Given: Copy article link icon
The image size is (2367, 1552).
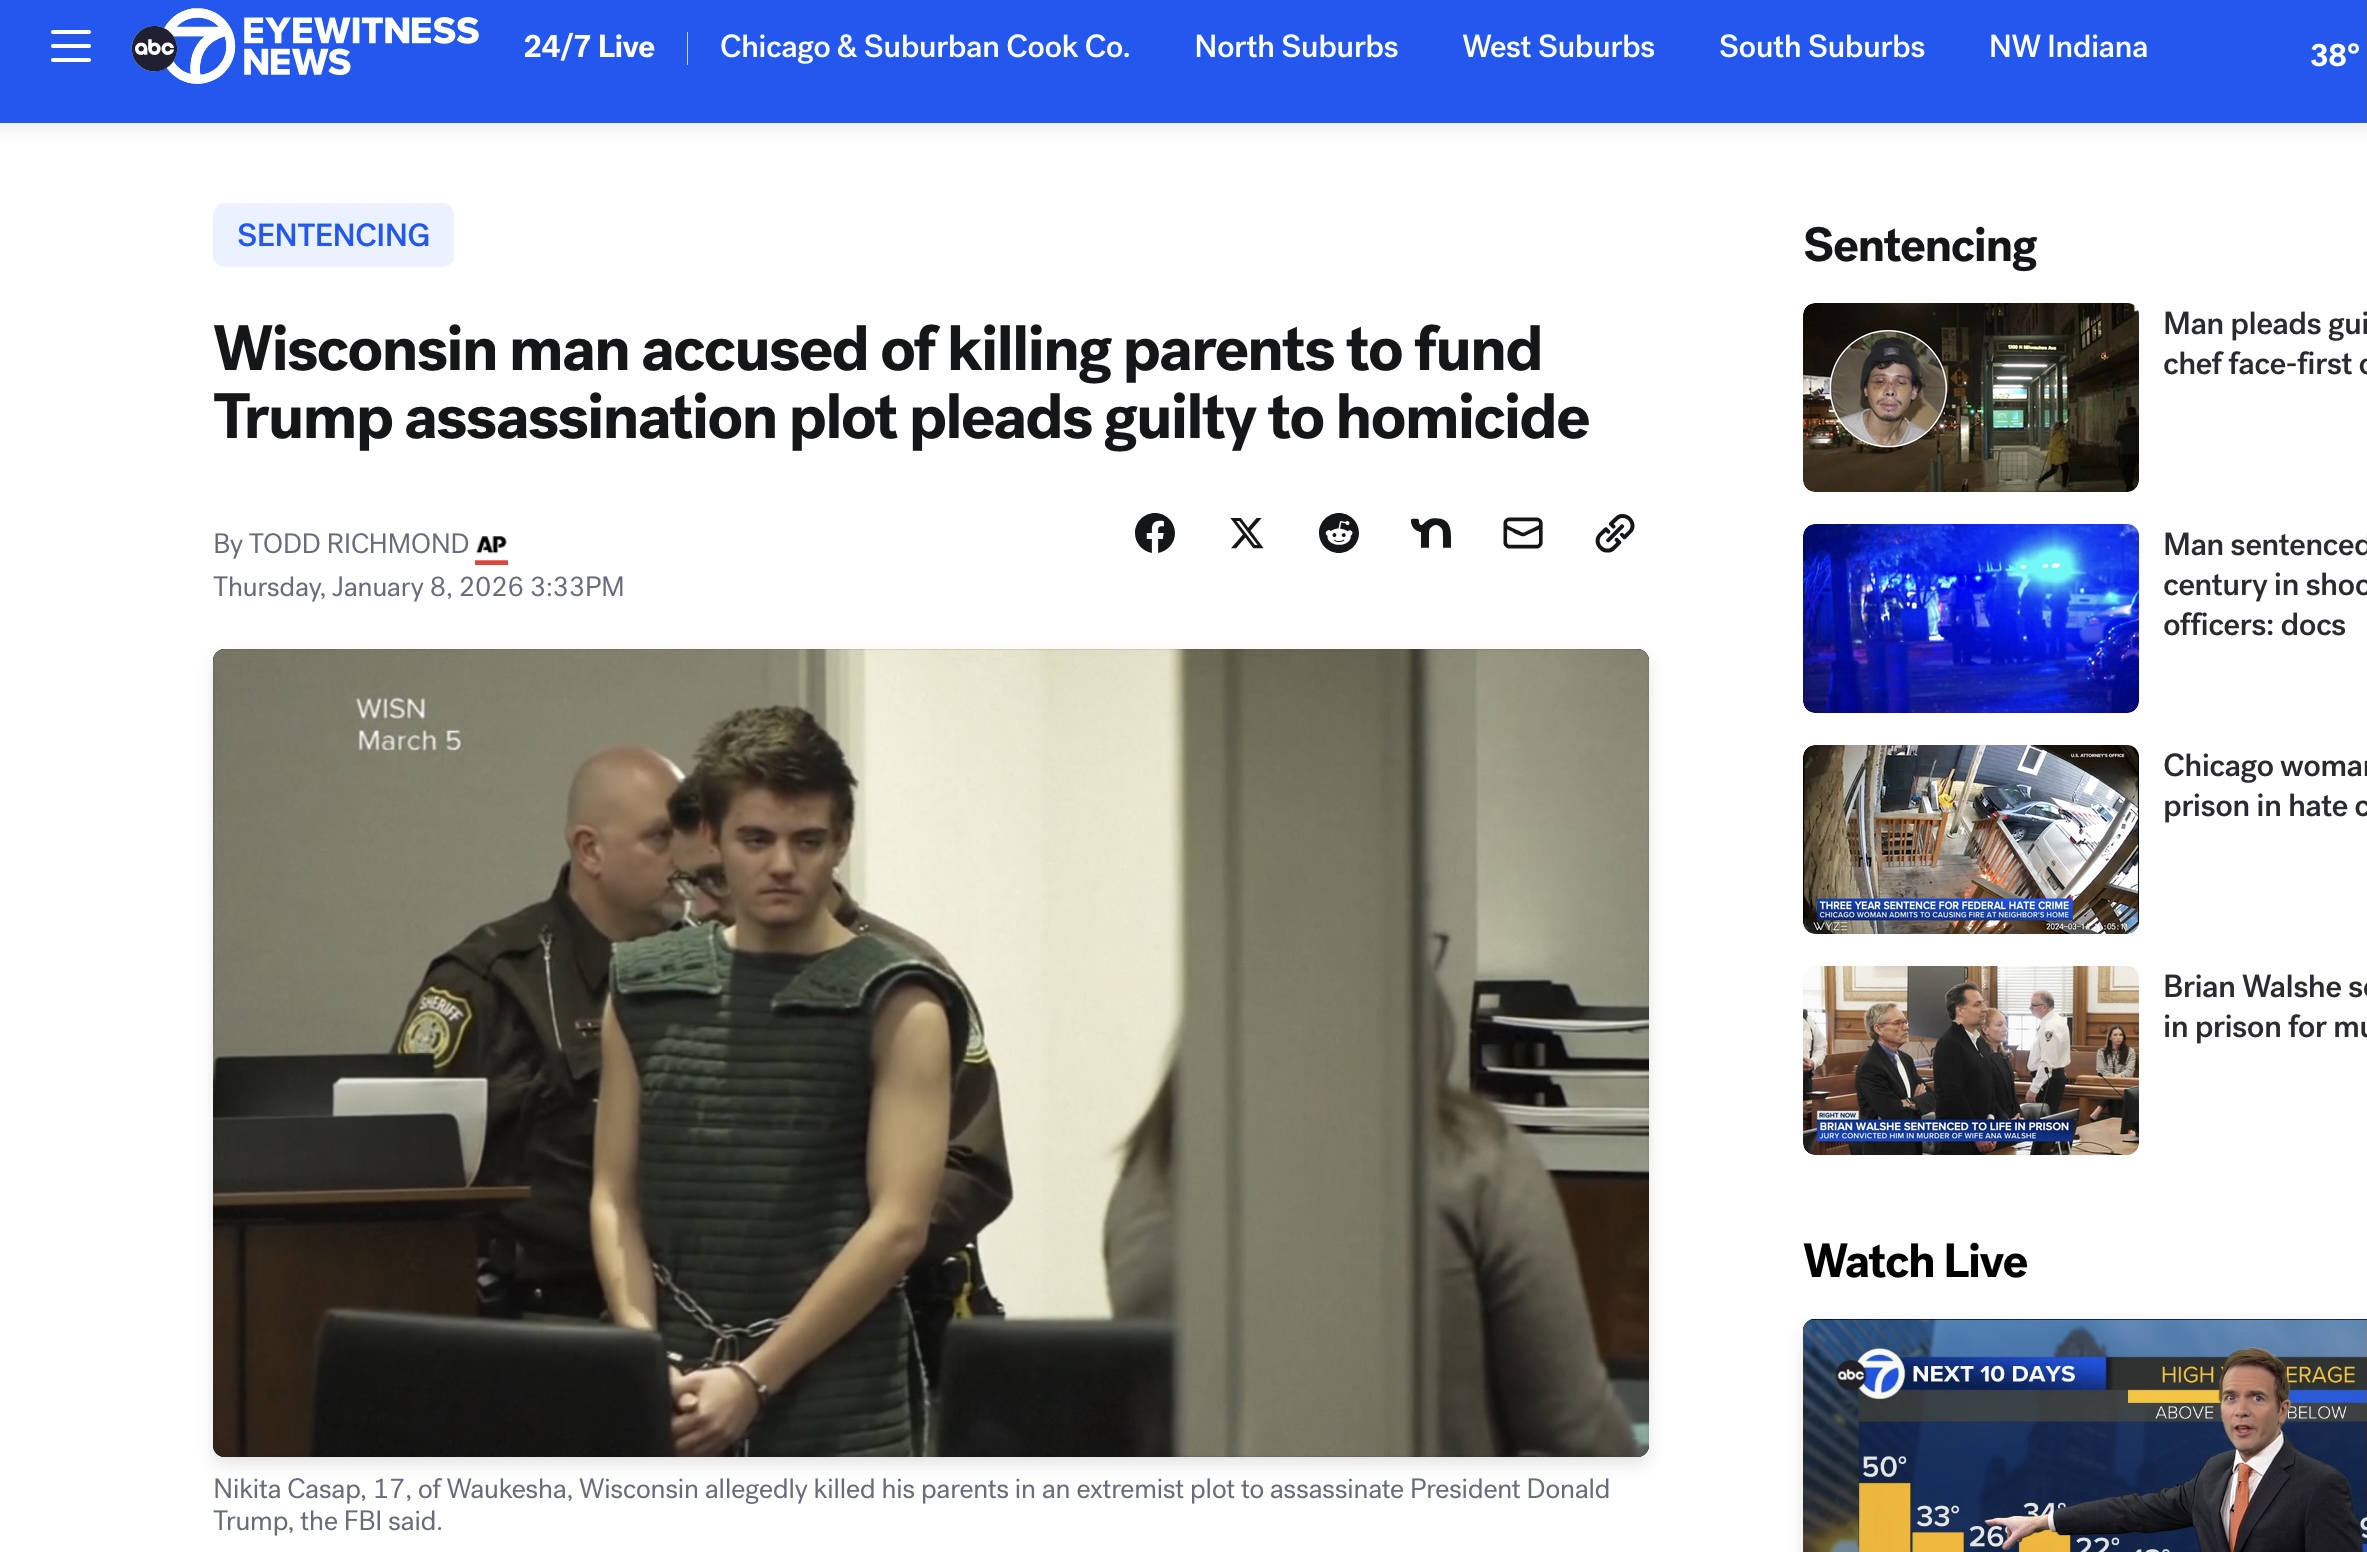Looking at the screenshot, I should (x=1614, y=533).
